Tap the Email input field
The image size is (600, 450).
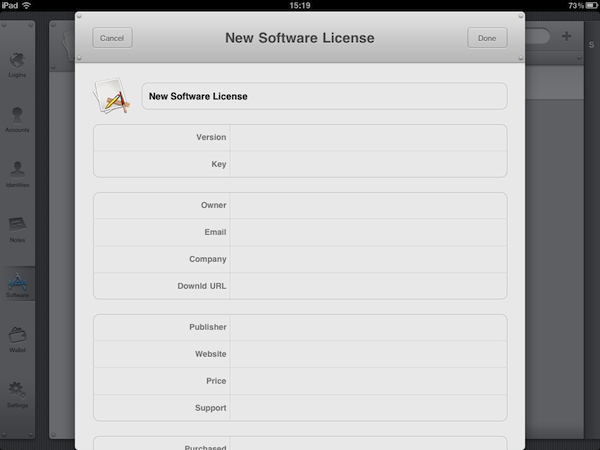(368, 232)
